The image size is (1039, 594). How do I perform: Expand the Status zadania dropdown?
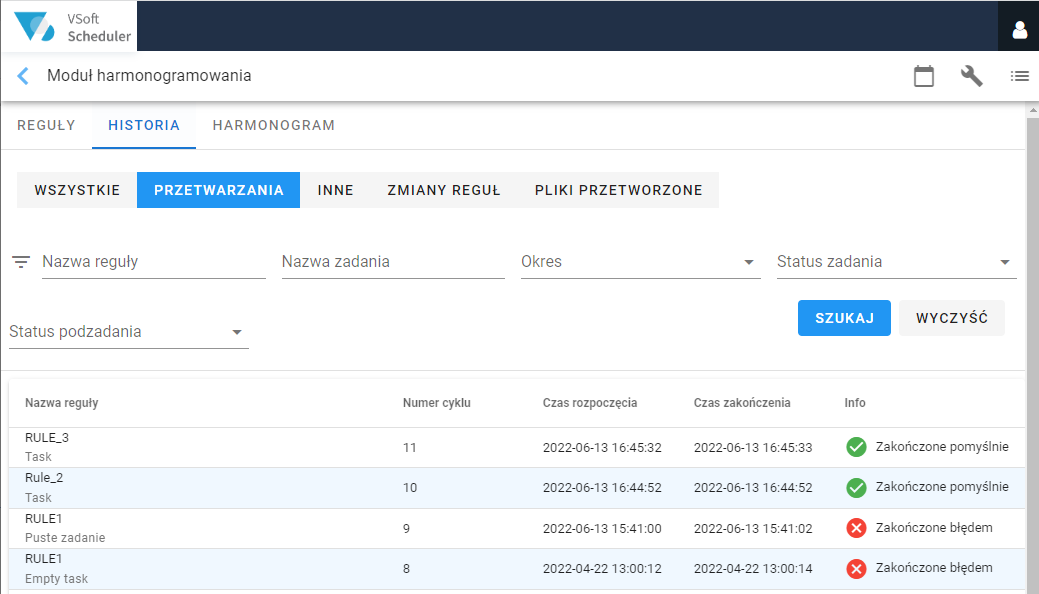(x=897, y=262)
